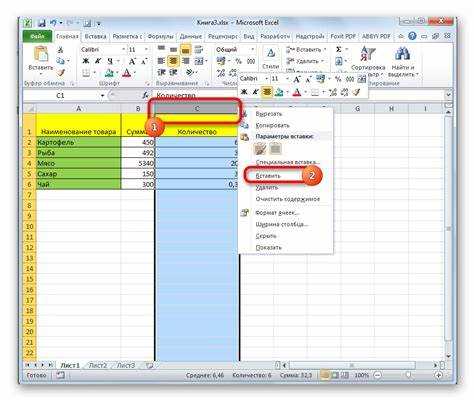Choose Вставить in the context menu

coord(269,176)
